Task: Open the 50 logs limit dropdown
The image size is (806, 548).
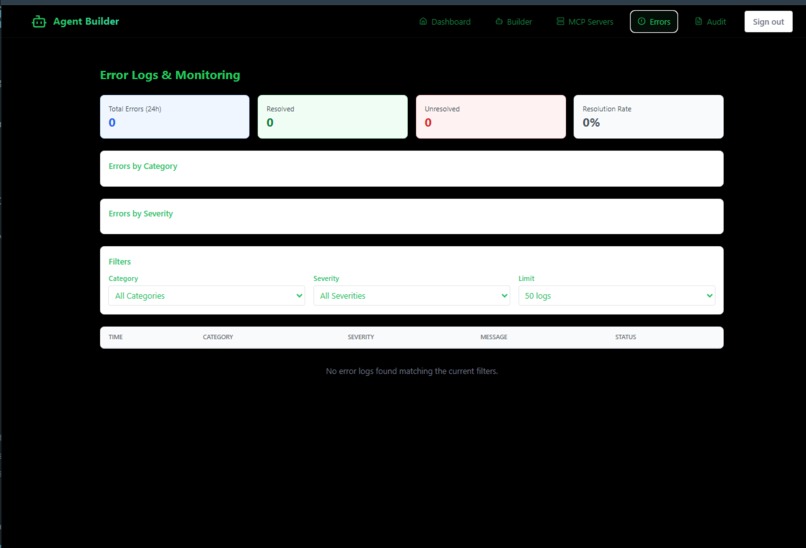Action: tap(617, 296)
